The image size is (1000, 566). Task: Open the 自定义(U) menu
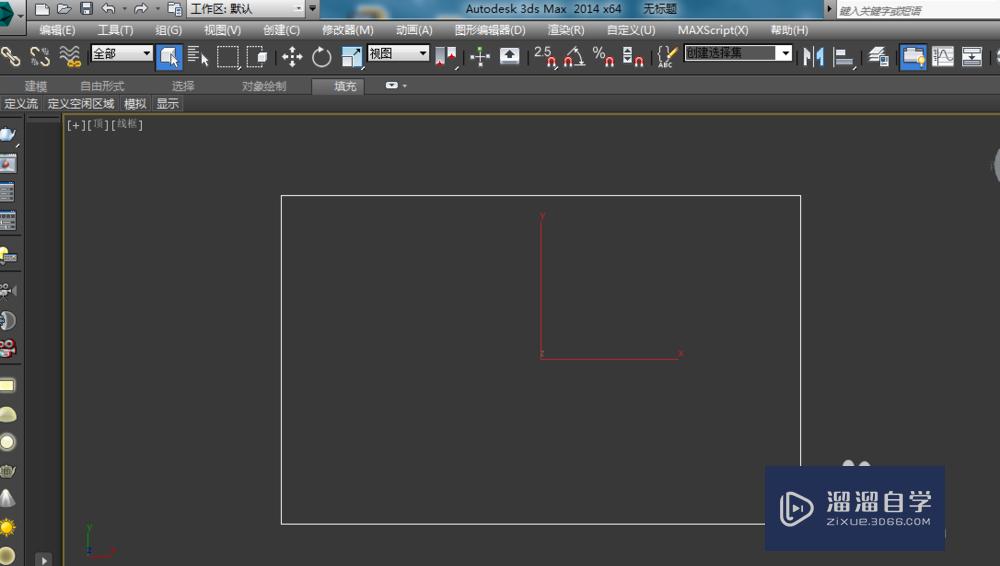click(x=631, y=30)
